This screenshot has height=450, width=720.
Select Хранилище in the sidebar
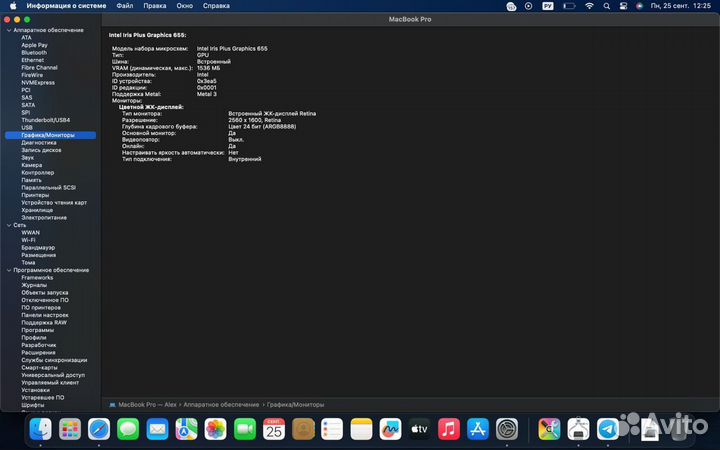pos(37,210)
